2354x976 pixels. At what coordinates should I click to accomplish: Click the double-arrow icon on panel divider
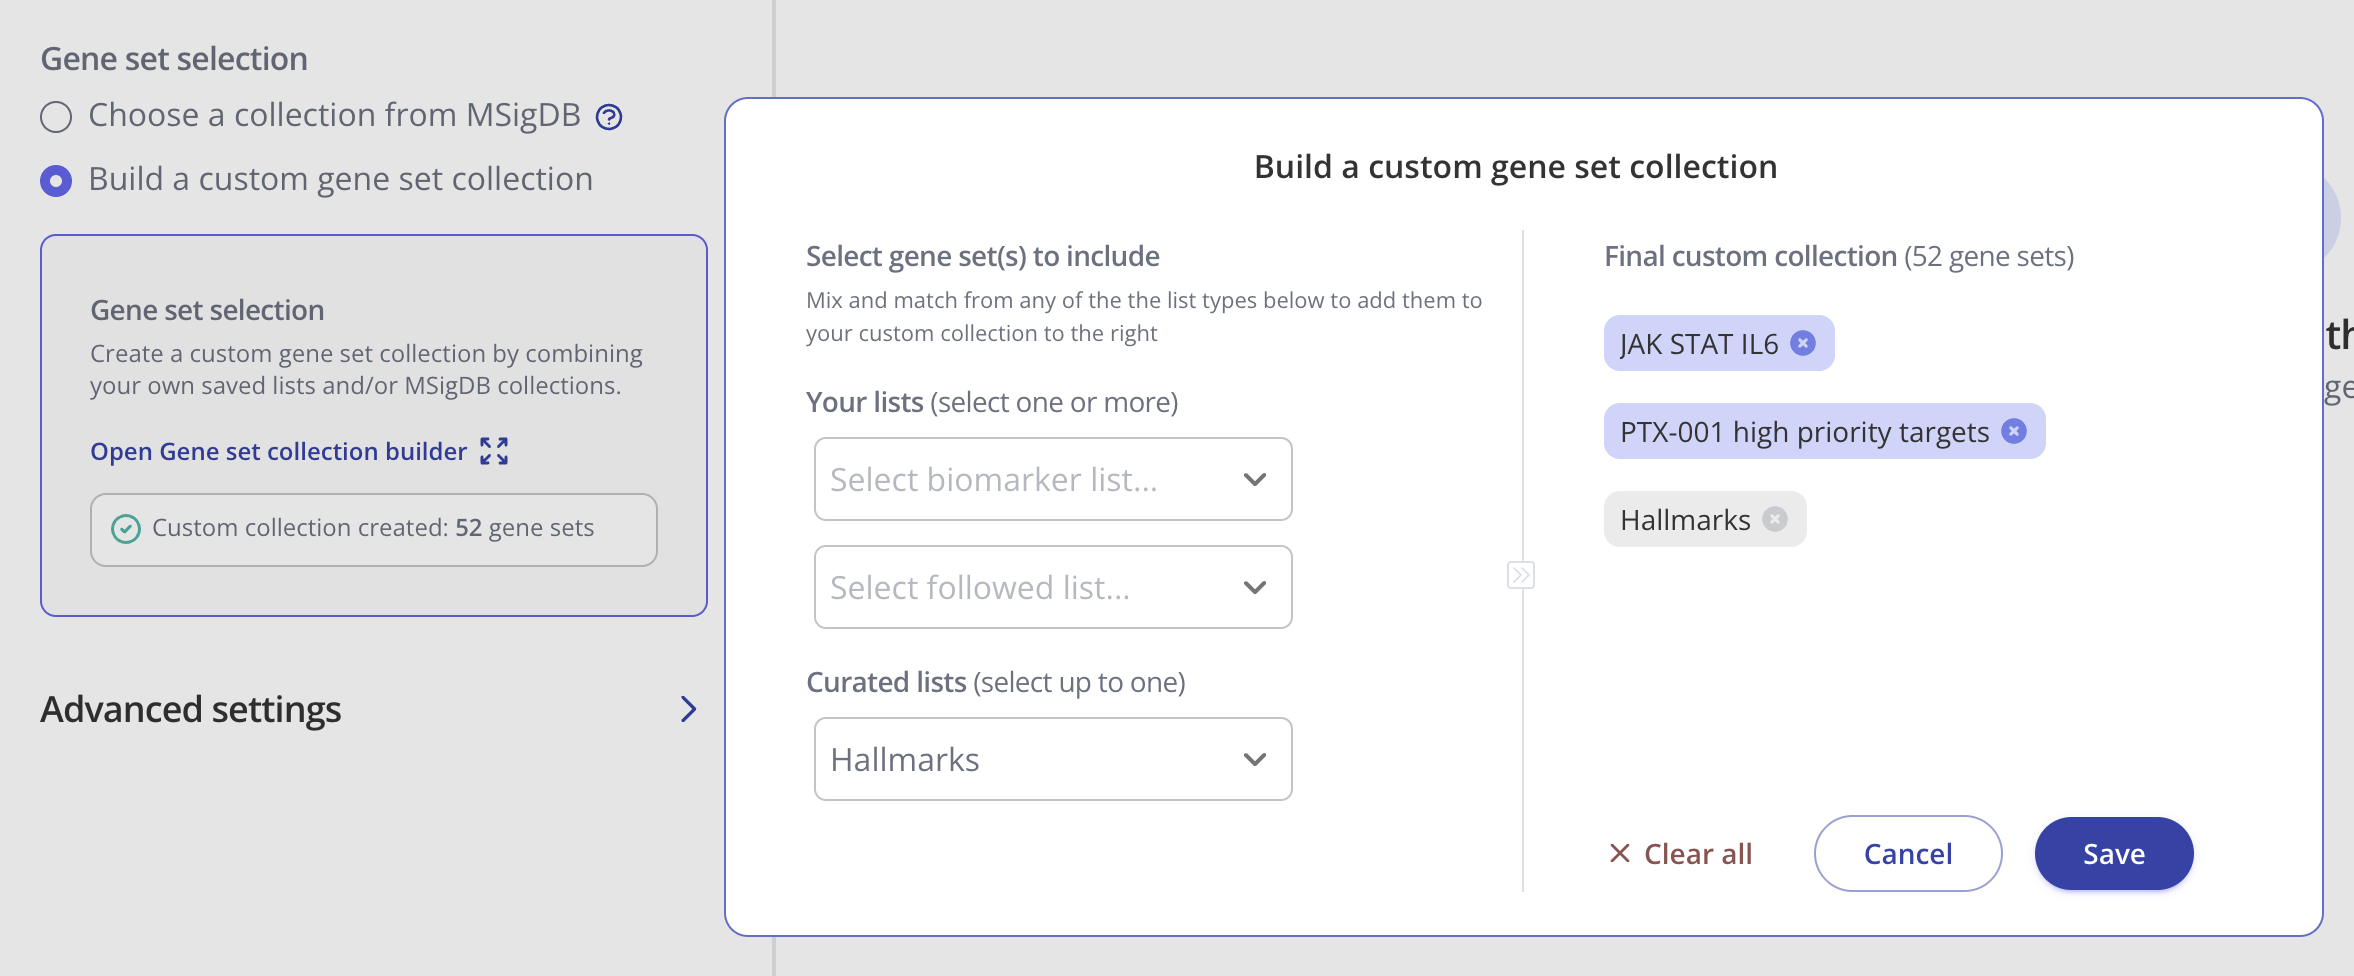1521,575
